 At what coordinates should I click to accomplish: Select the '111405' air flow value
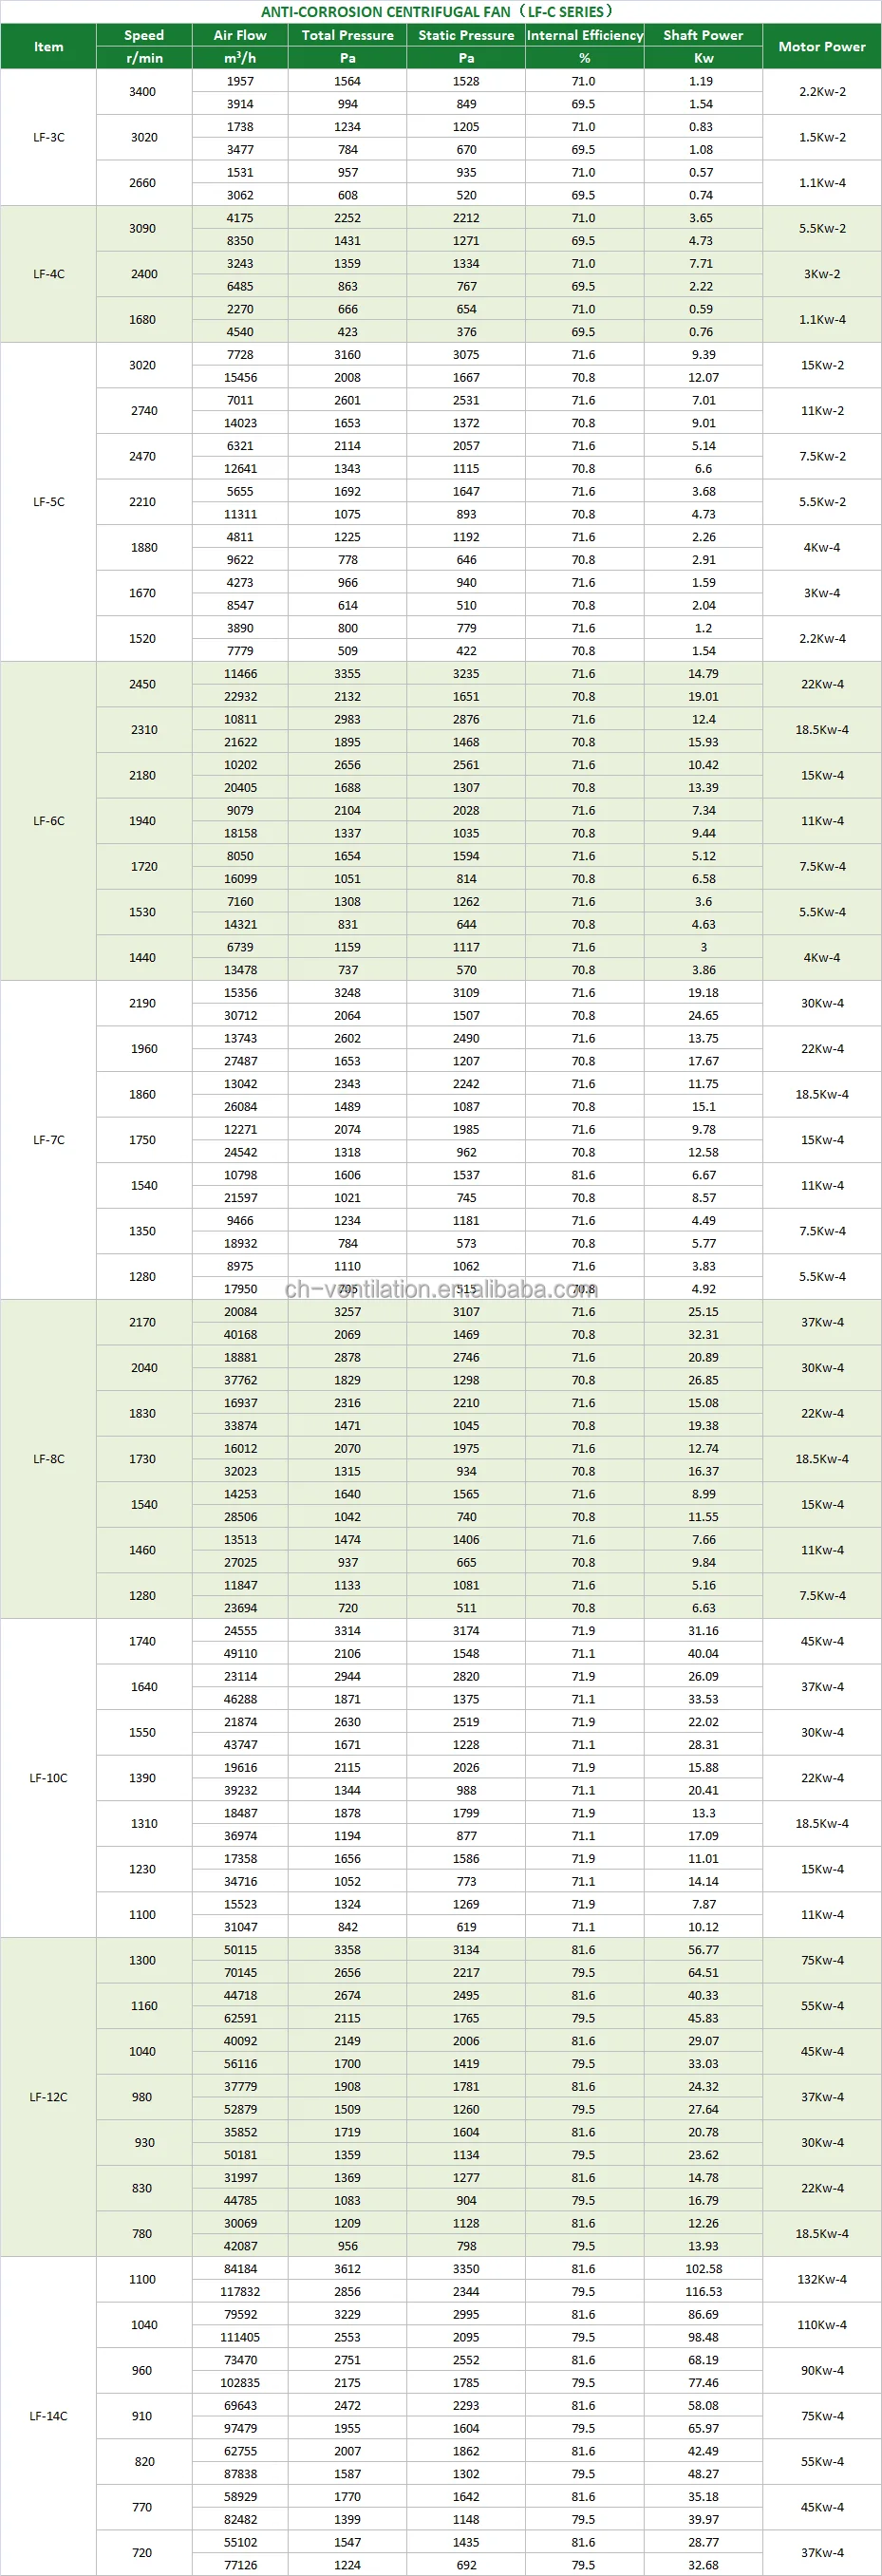click(240, 2338)
